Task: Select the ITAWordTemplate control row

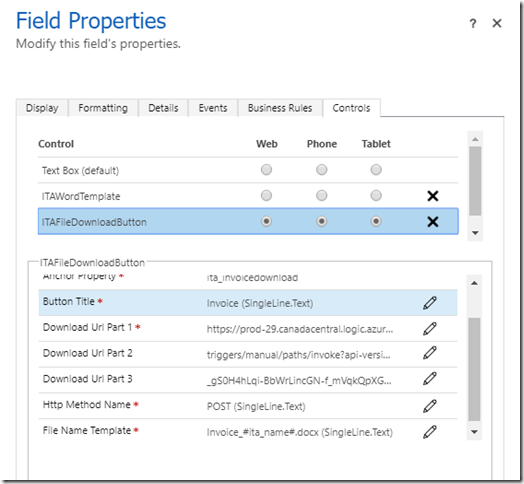Action: point(248,196)
